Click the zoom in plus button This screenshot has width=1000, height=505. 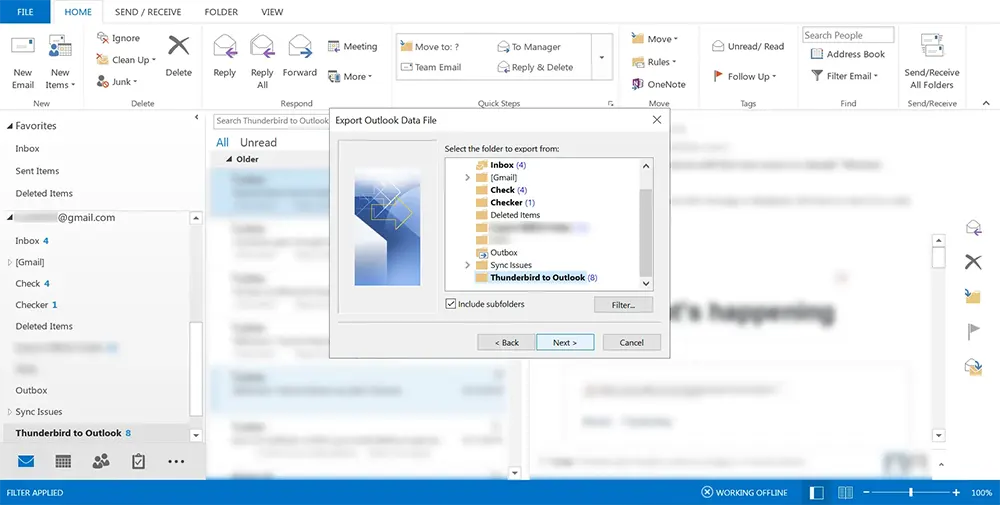956,492
